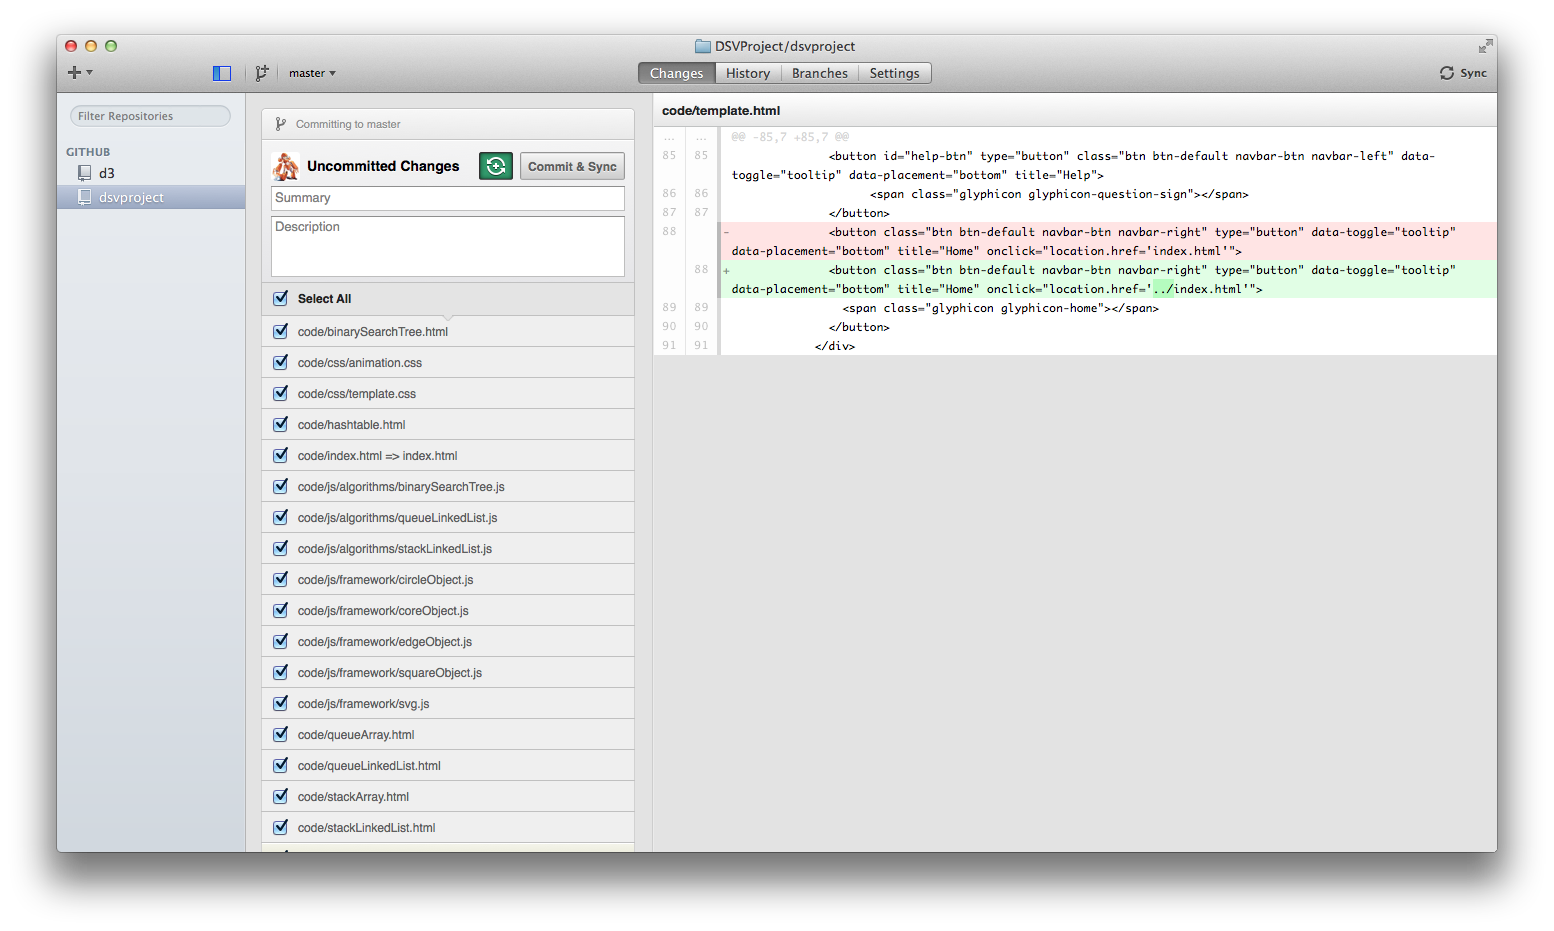Click the folder icon in window title

pyautogui.click(x=702, y=46)
